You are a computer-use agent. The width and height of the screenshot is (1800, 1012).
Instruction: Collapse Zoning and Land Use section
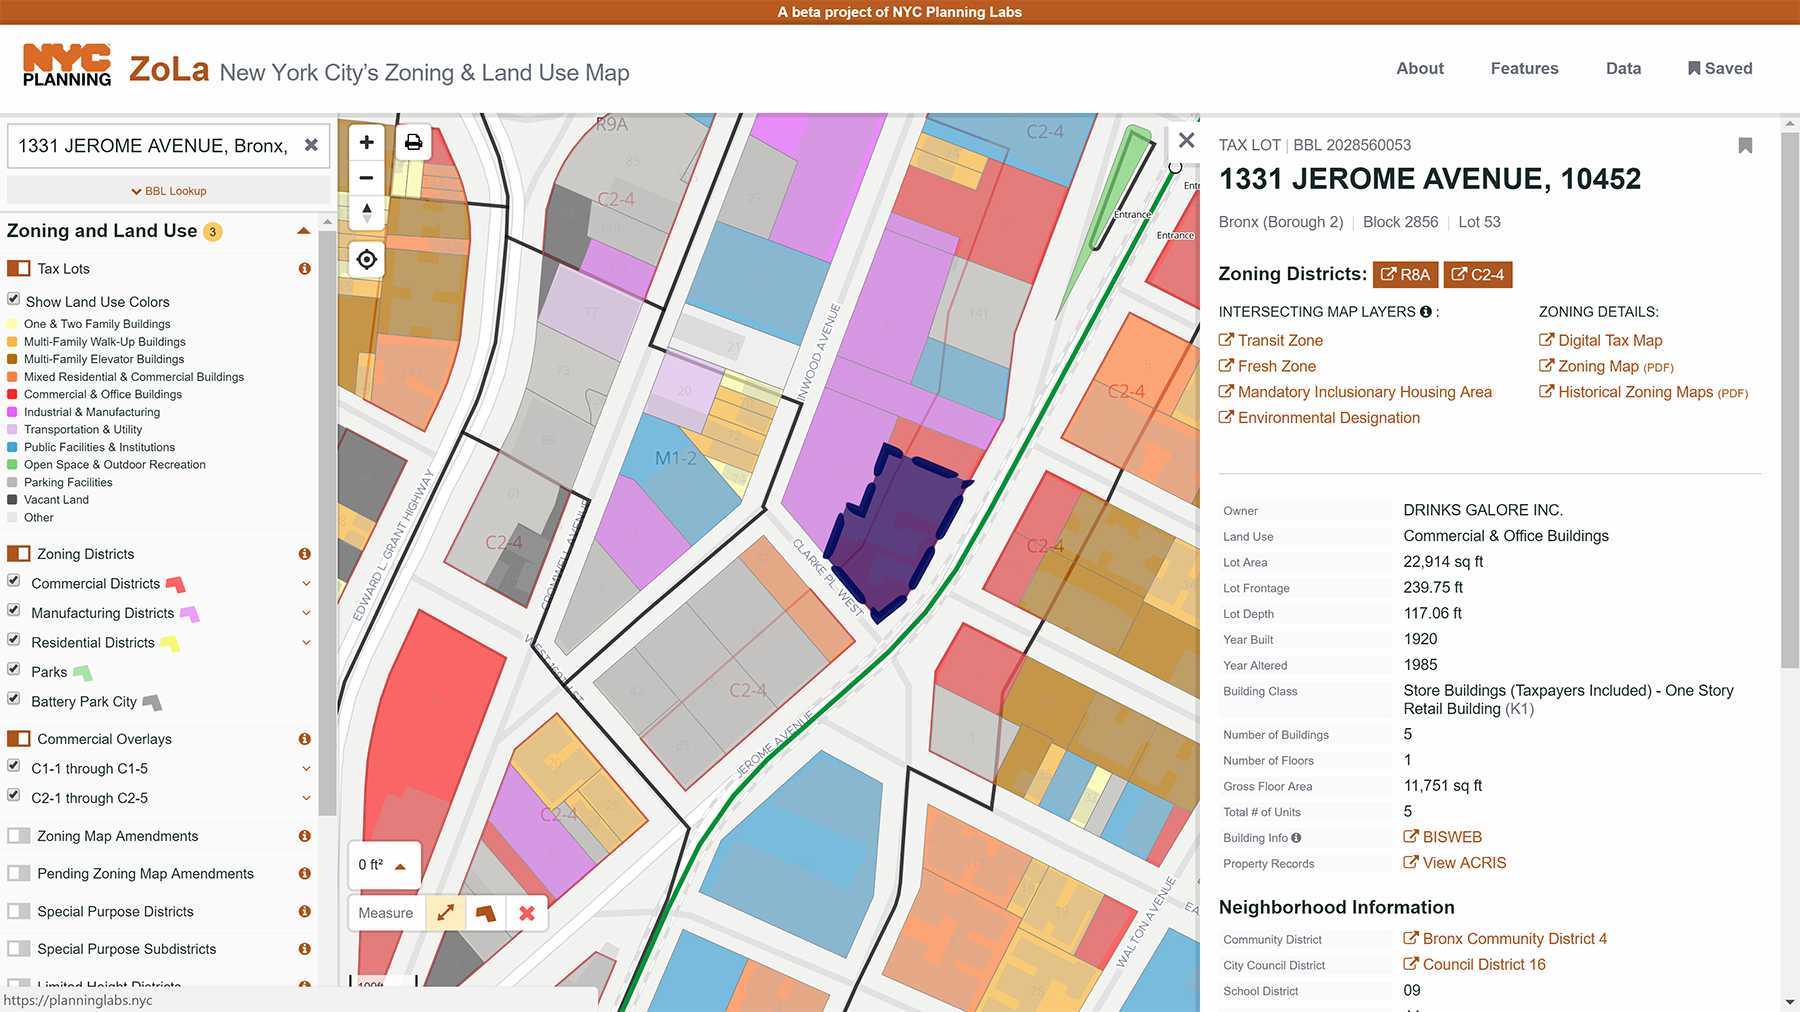pos(303,231)
